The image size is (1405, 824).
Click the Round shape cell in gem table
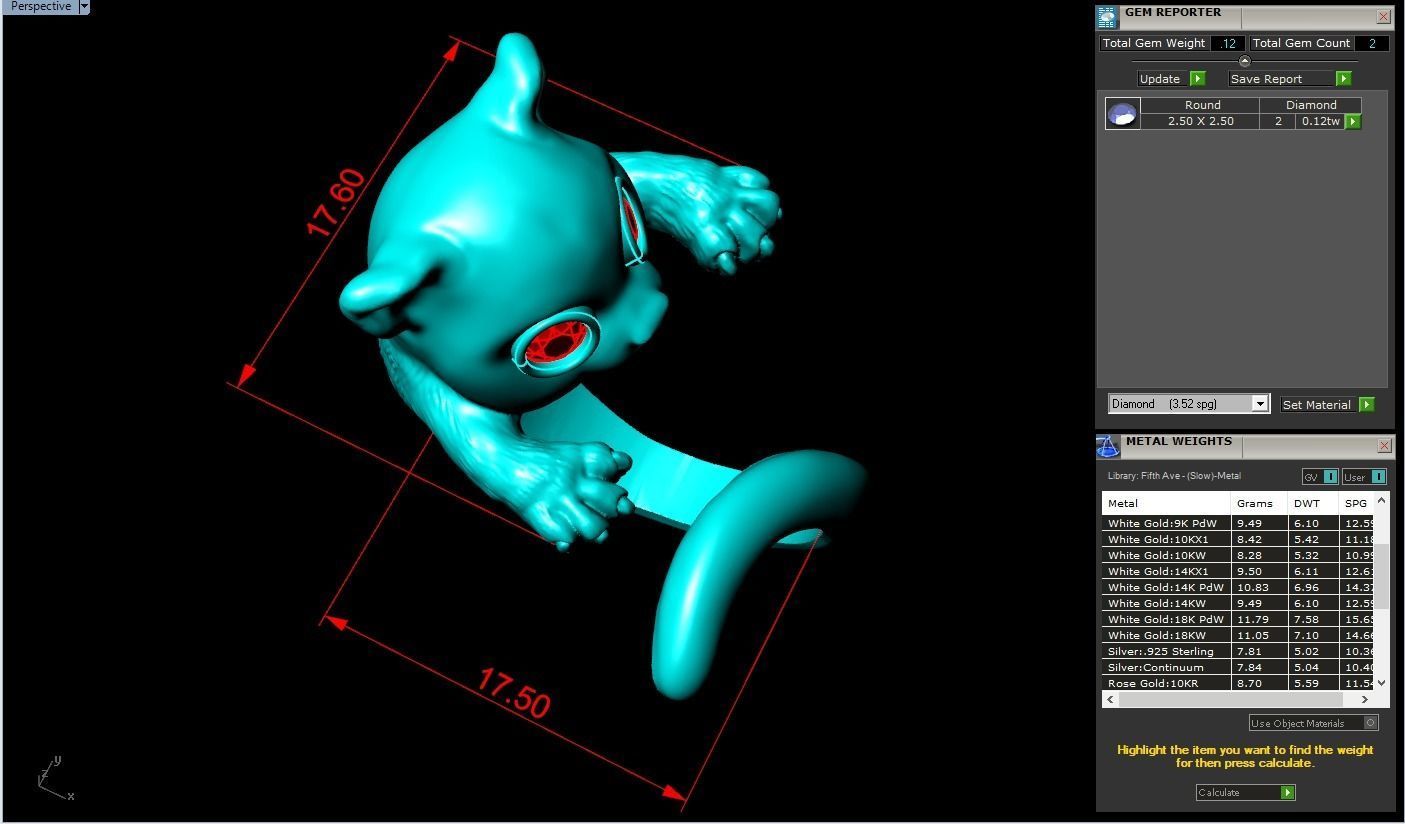pyautogui.click(x=1201, y=105)
